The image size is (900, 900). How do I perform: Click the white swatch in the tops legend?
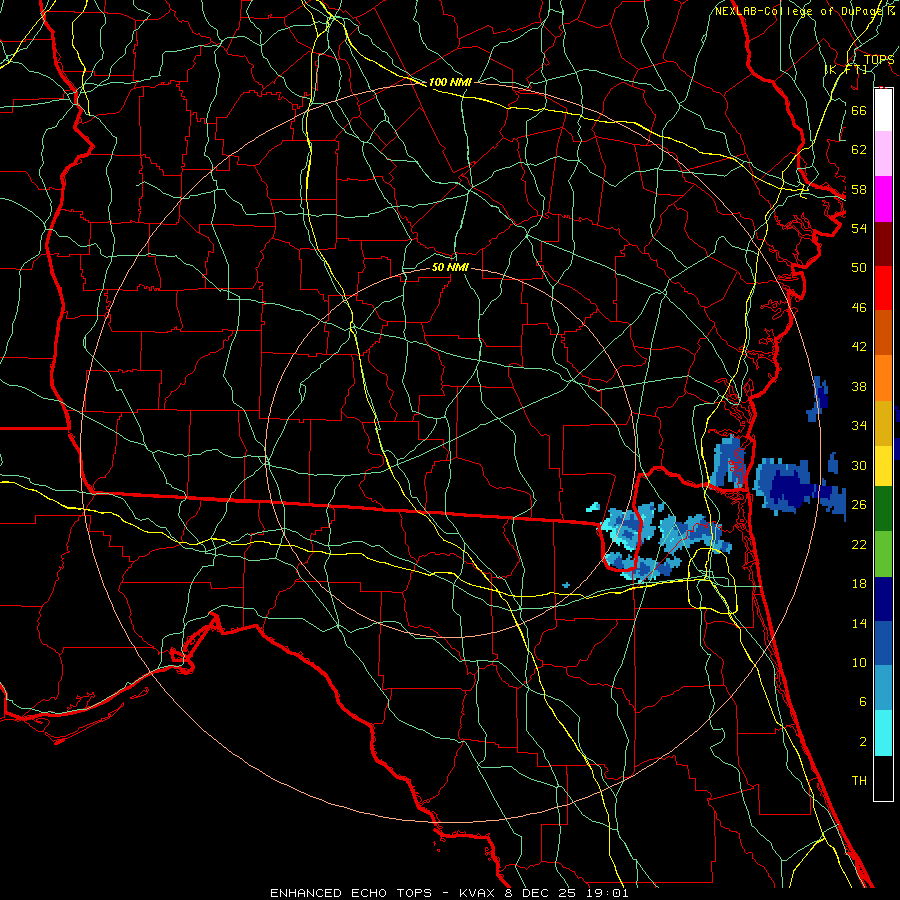point(883,110)
